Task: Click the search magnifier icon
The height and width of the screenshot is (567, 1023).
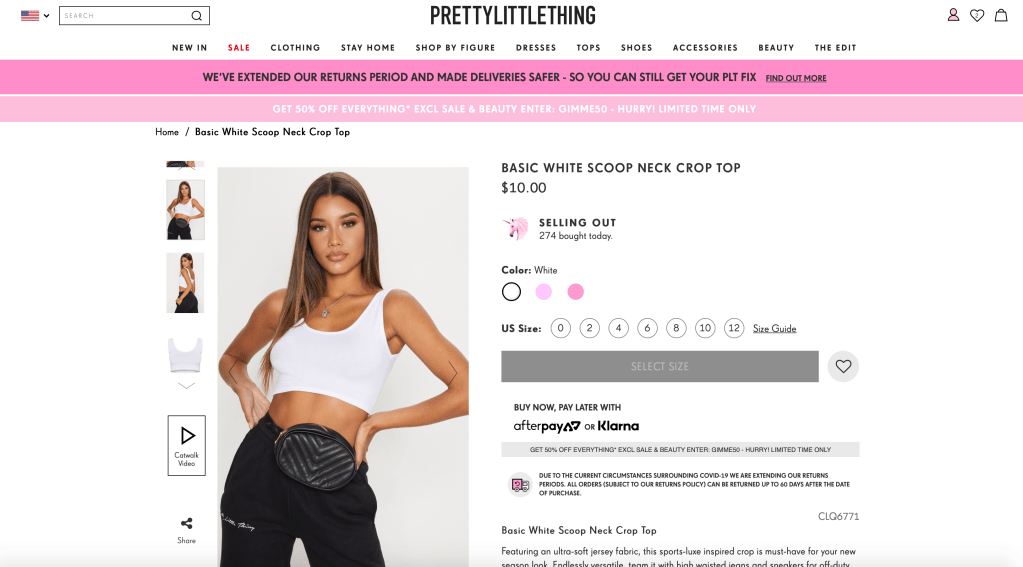Action: tap(196, 16)
